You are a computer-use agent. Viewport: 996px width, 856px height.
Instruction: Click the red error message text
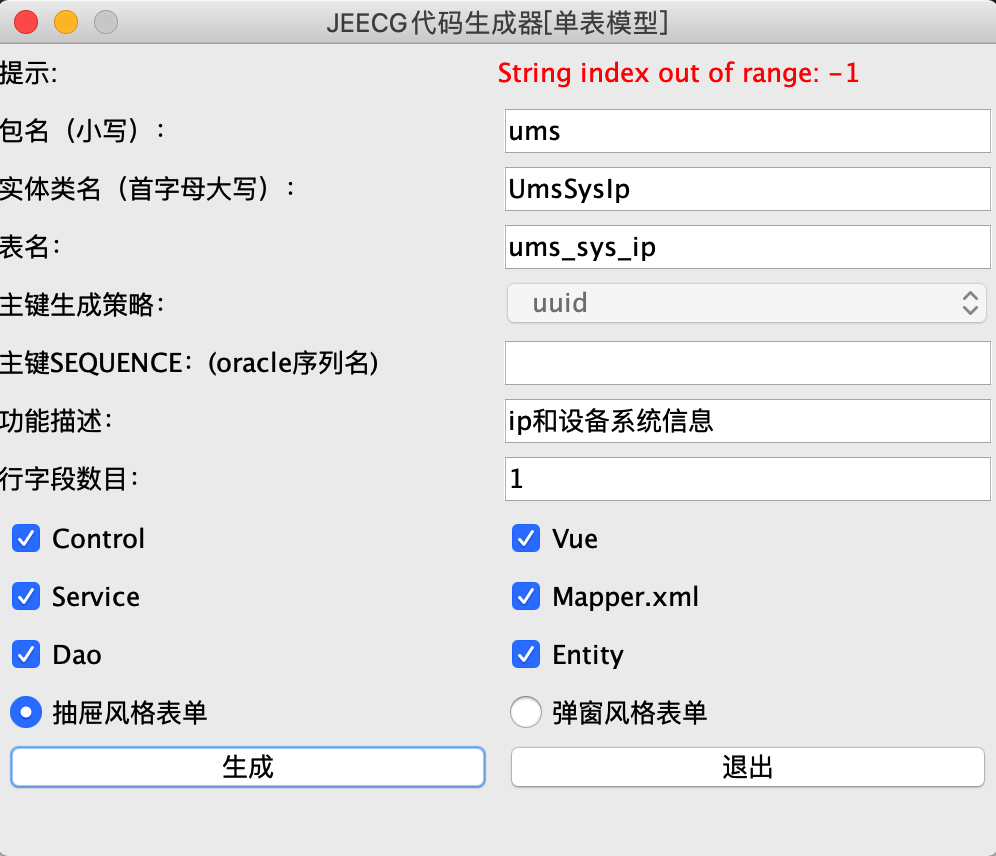pos(678,72)
